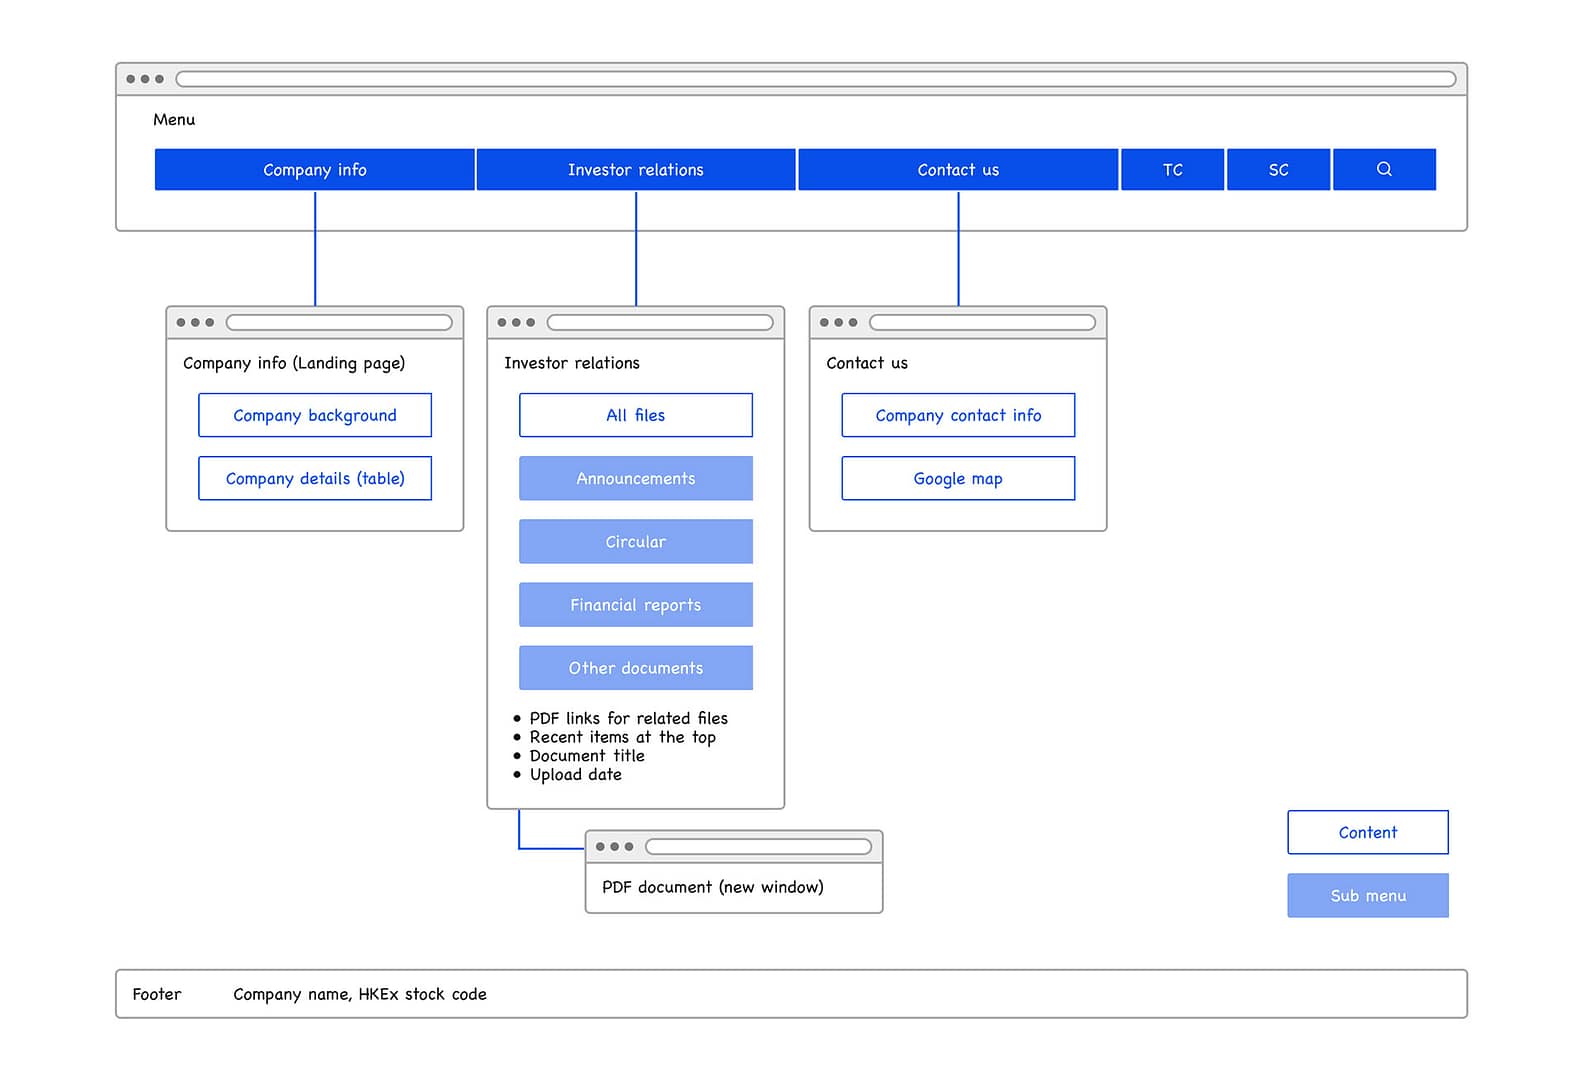1584x1080 pixels.
Task: Click the top browser window address bar
Action: pyautogui.click(x=815, y=79)
